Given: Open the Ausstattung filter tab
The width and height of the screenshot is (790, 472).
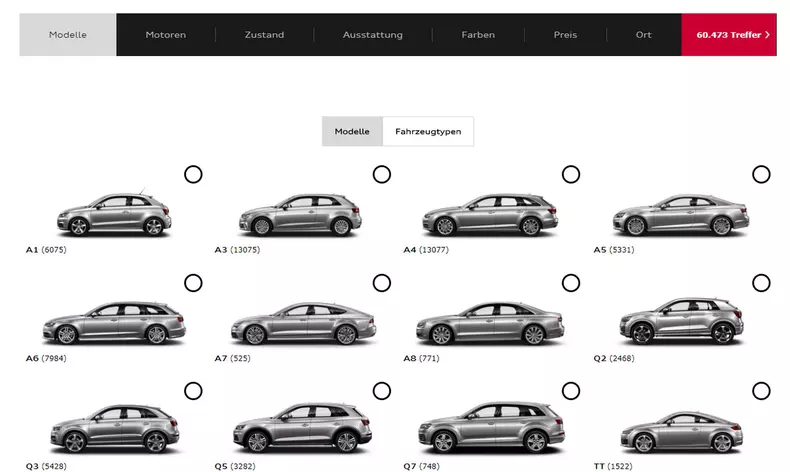Looking at the screenshot, I should pos(372,35).
